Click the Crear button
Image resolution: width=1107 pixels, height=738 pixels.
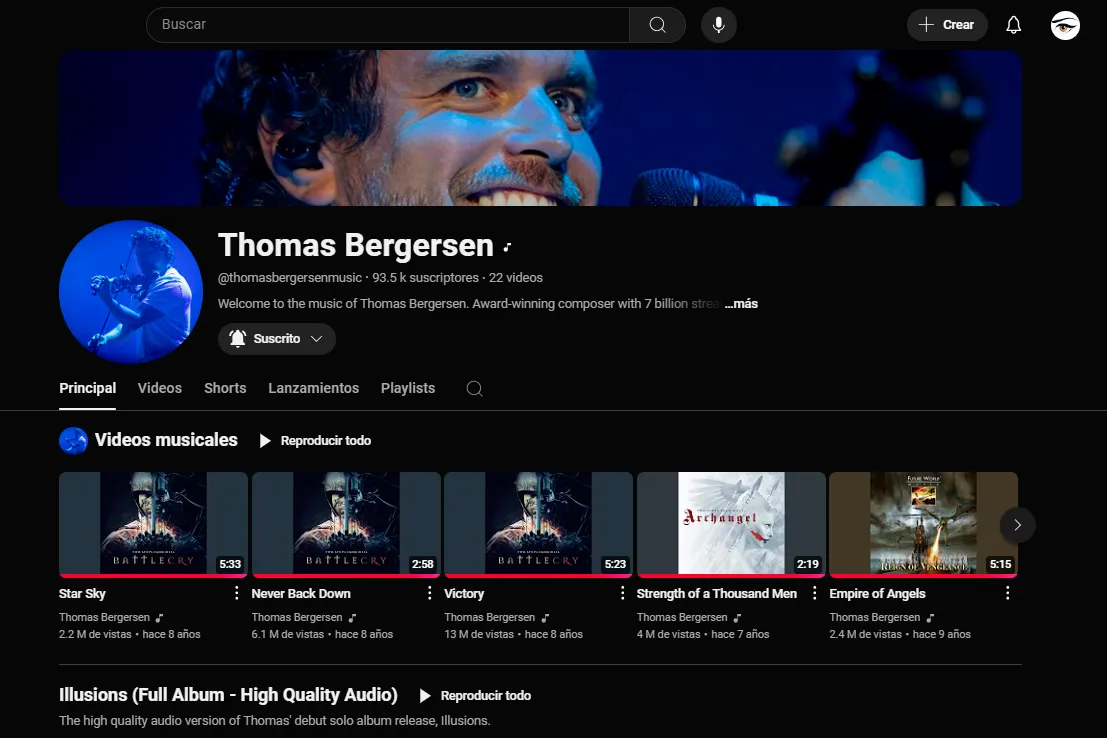tap(947, 25)
